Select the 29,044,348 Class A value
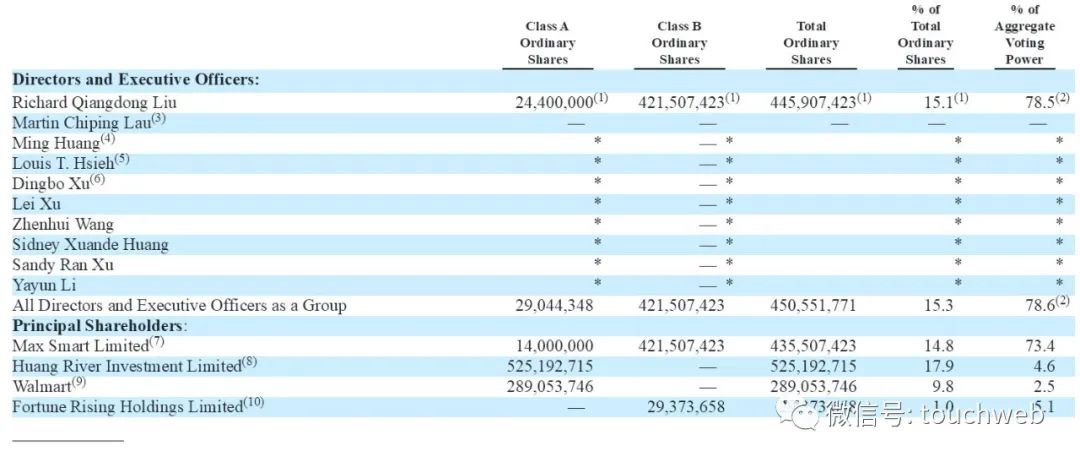The height and width of the screenshot is (462, 1080). pyautogui.click(x=554, y=305)
